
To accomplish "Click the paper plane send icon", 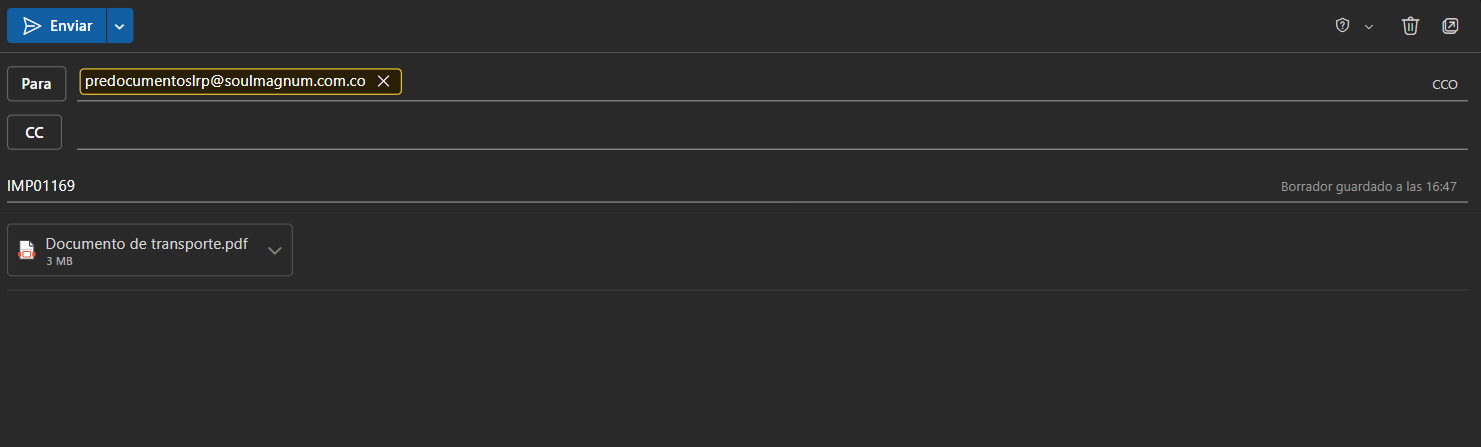I will [x=32, y=26].
